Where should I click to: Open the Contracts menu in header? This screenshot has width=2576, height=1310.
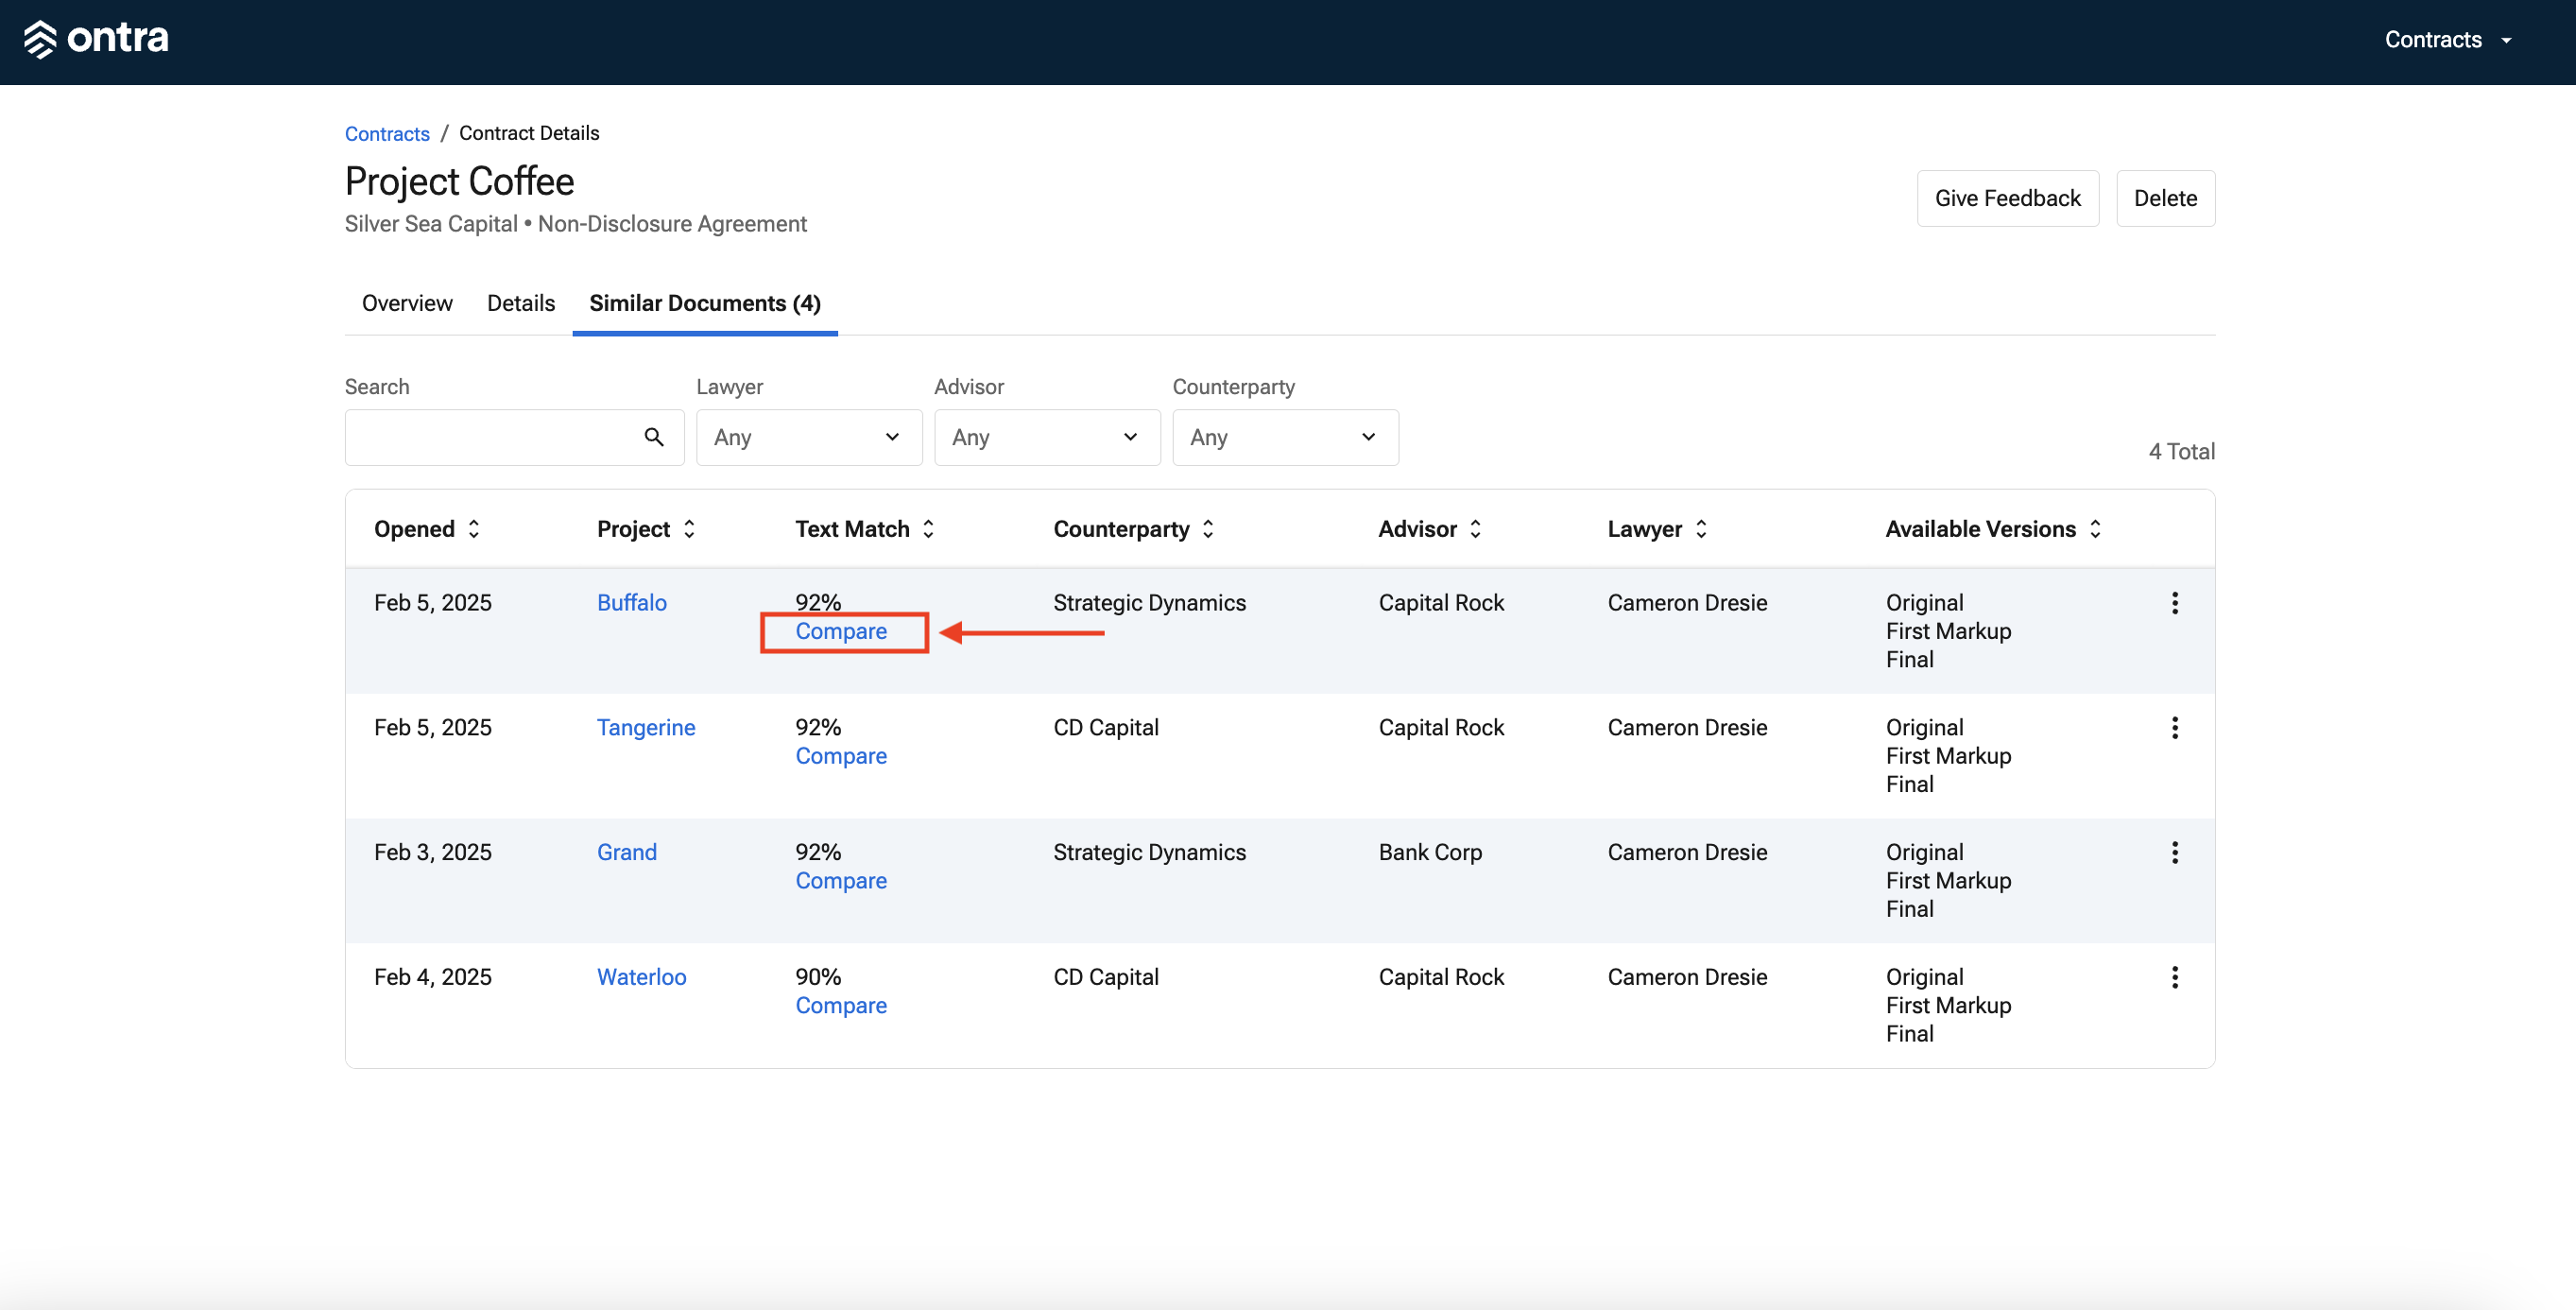coord(2447,40)
